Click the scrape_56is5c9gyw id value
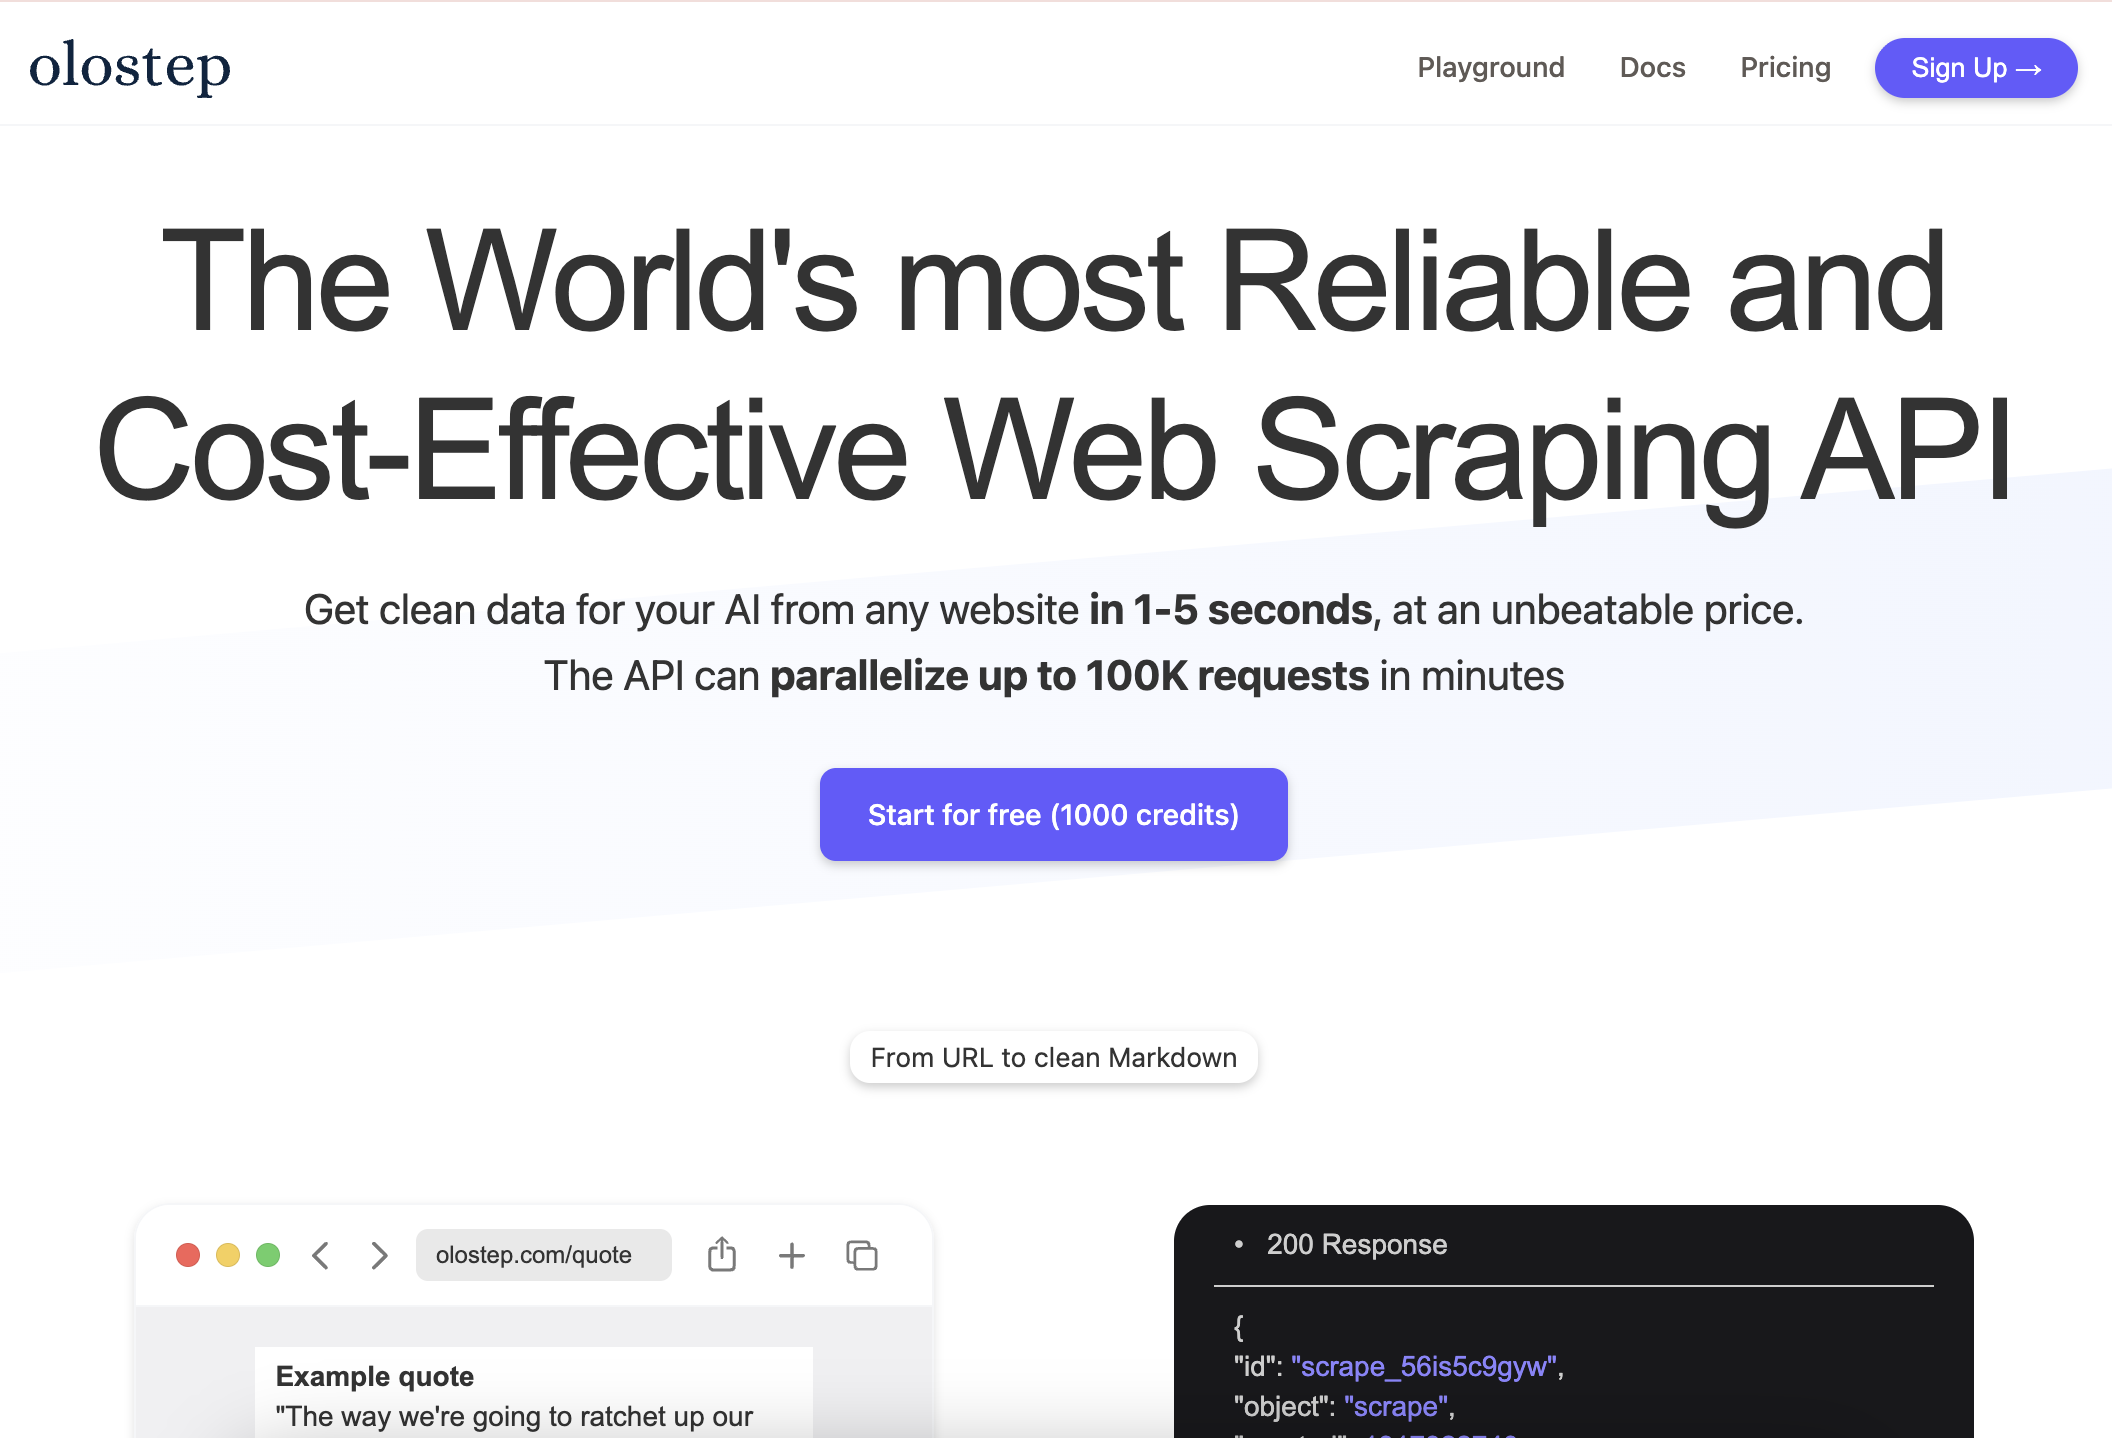Image resolution: width=2112 pixels, height=1438 pixels. [1423, 1366]
